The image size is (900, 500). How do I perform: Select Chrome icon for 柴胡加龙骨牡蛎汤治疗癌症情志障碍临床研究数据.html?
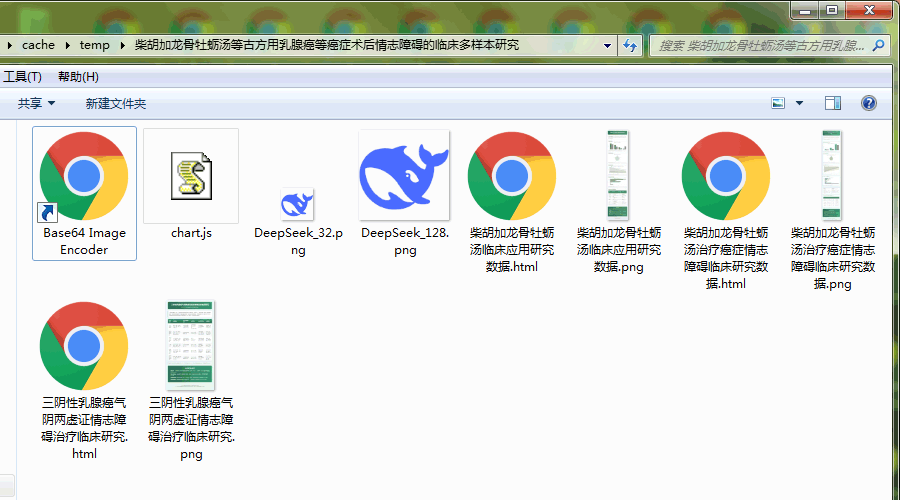[726, 176]
